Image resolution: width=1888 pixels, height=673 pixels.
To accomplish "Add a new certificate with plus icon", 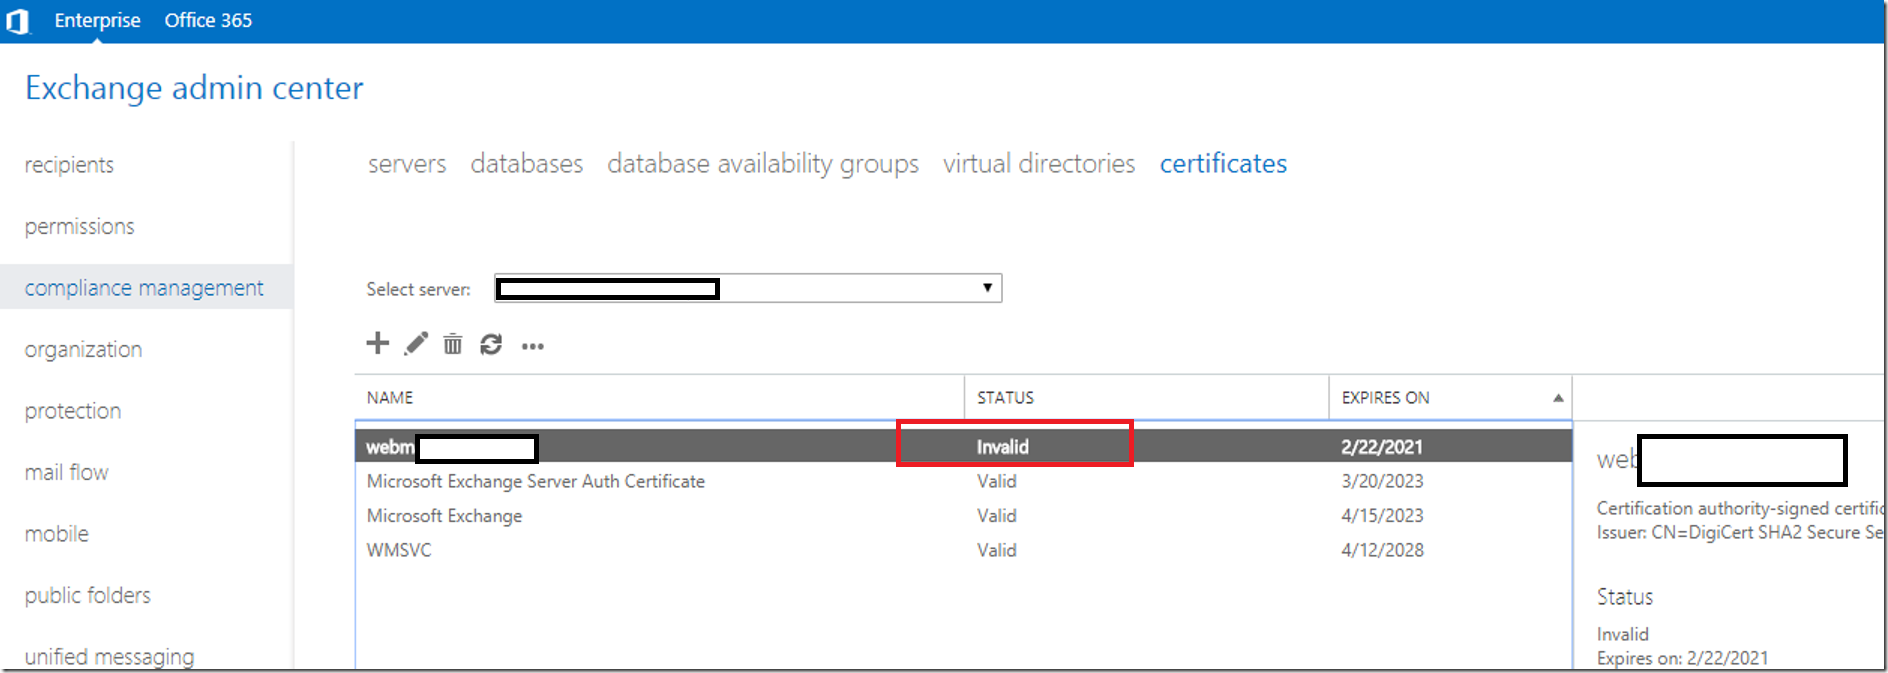I will (377, 344).
